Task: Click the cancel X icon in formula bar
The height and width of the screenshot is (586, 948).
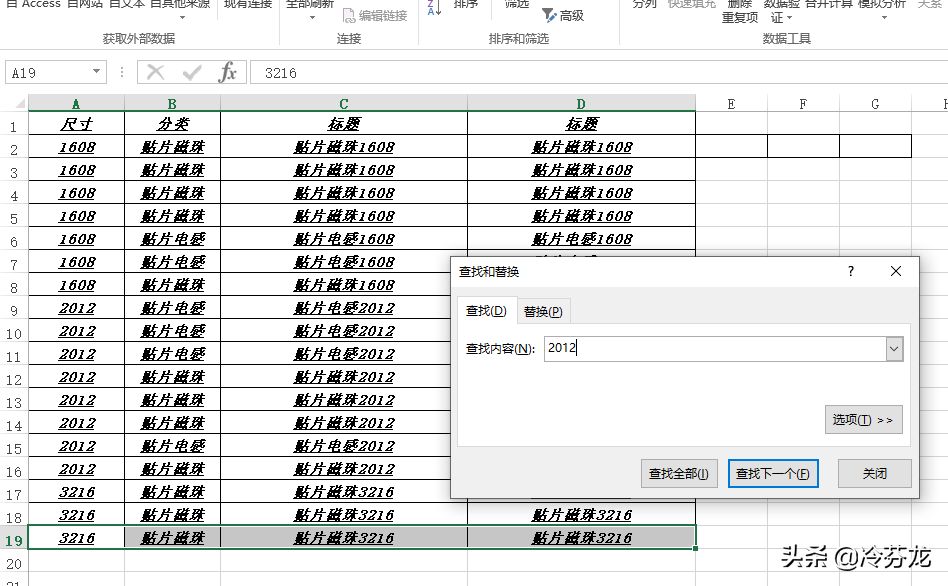Action: click(155, 73)
